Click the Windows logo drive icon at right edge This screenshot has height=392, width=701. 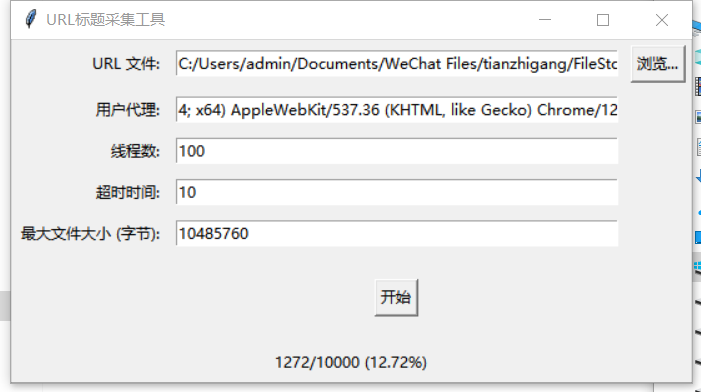coord(697,267)
